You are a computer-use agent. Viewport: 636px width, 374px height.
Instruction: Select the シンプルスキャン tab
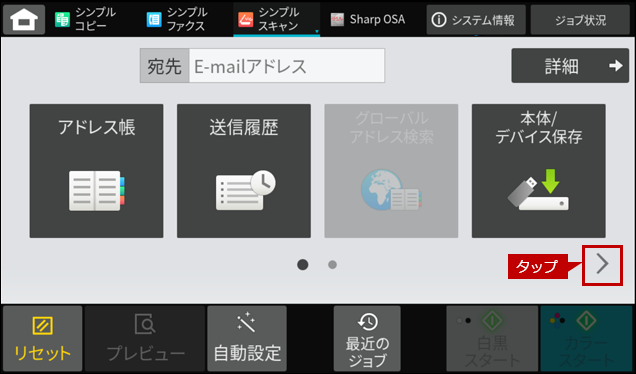coord(277,19)
